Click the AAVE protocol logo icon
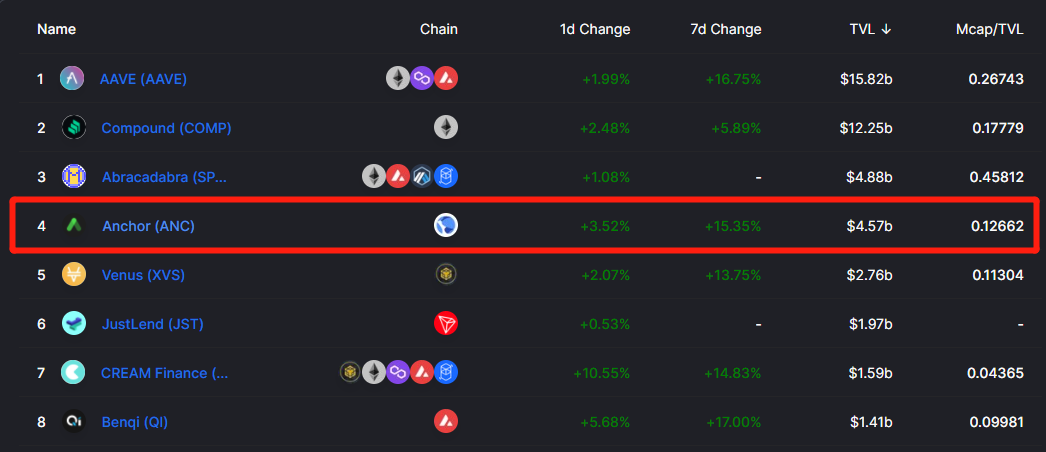The image size is (1046, 452). pos(72,79)
